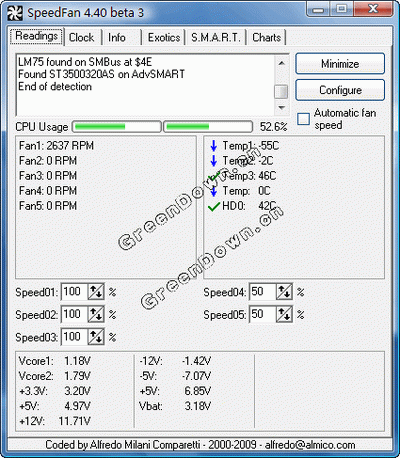Maximize the SpeedFan window
This screenshot has width=400, height=458.
coord(342,9)
